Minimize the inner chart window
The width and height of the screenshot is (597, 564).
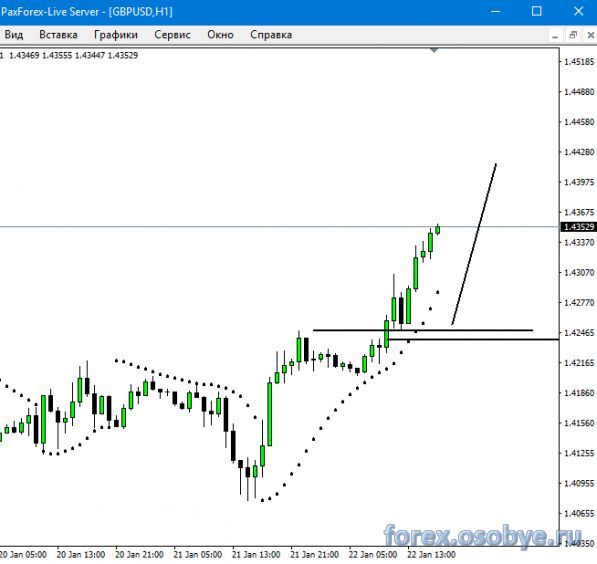point(555,35)
